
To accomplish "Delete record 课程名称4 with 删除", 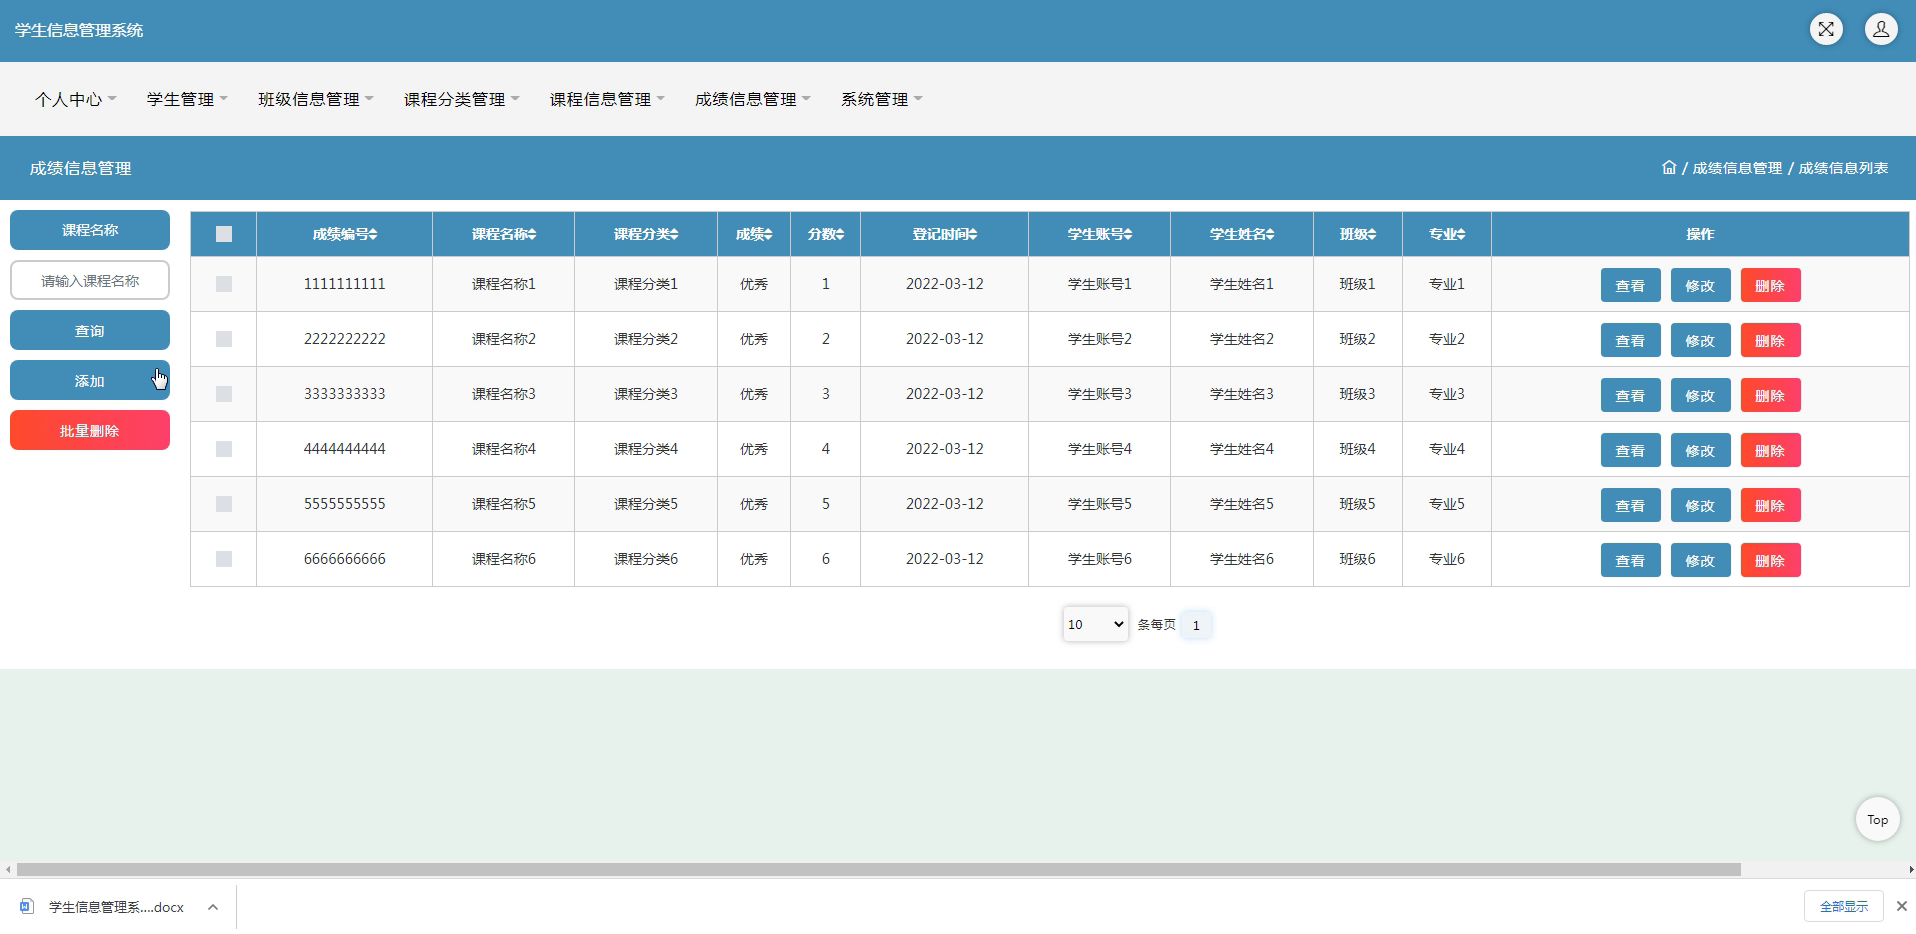I will [1770, 450].
